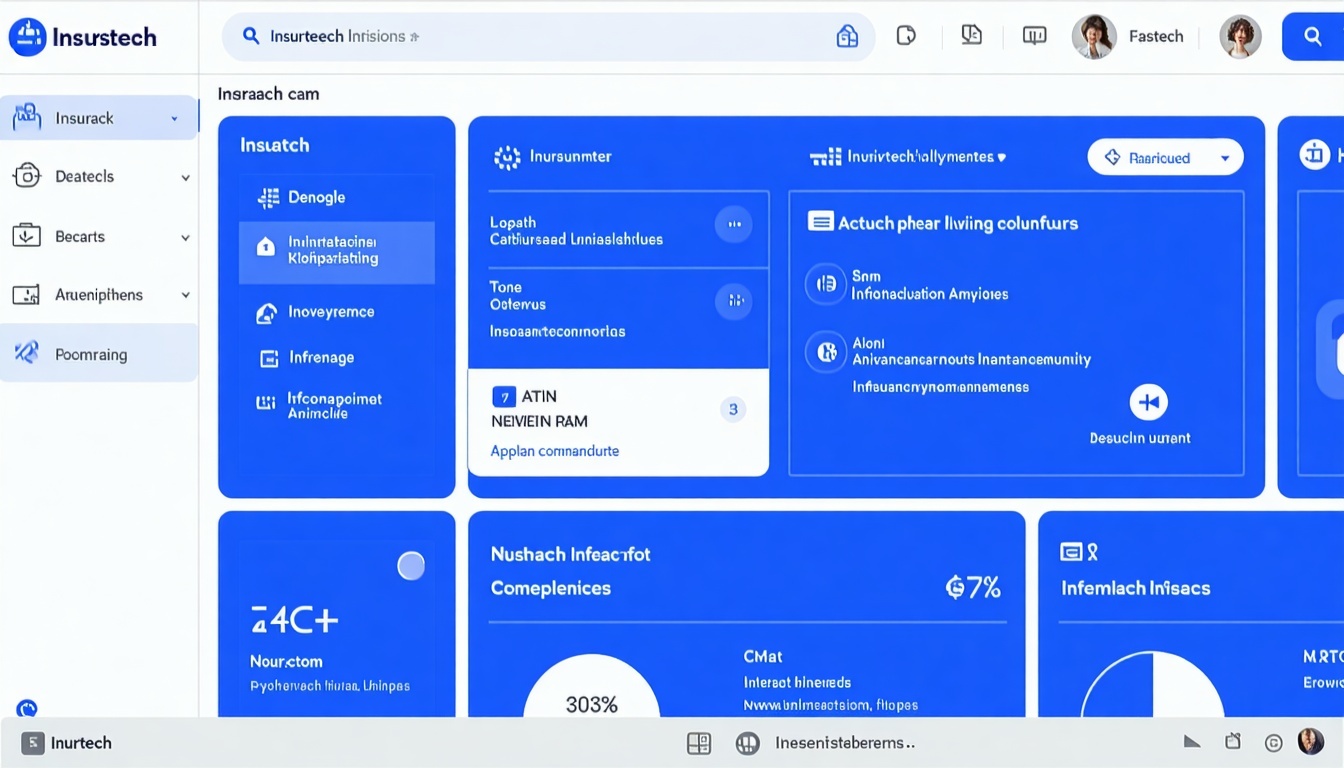This screenshot has height=768, width=1344.
Task: Select Poomraing in the sidebar
Action: pos(94,353)
